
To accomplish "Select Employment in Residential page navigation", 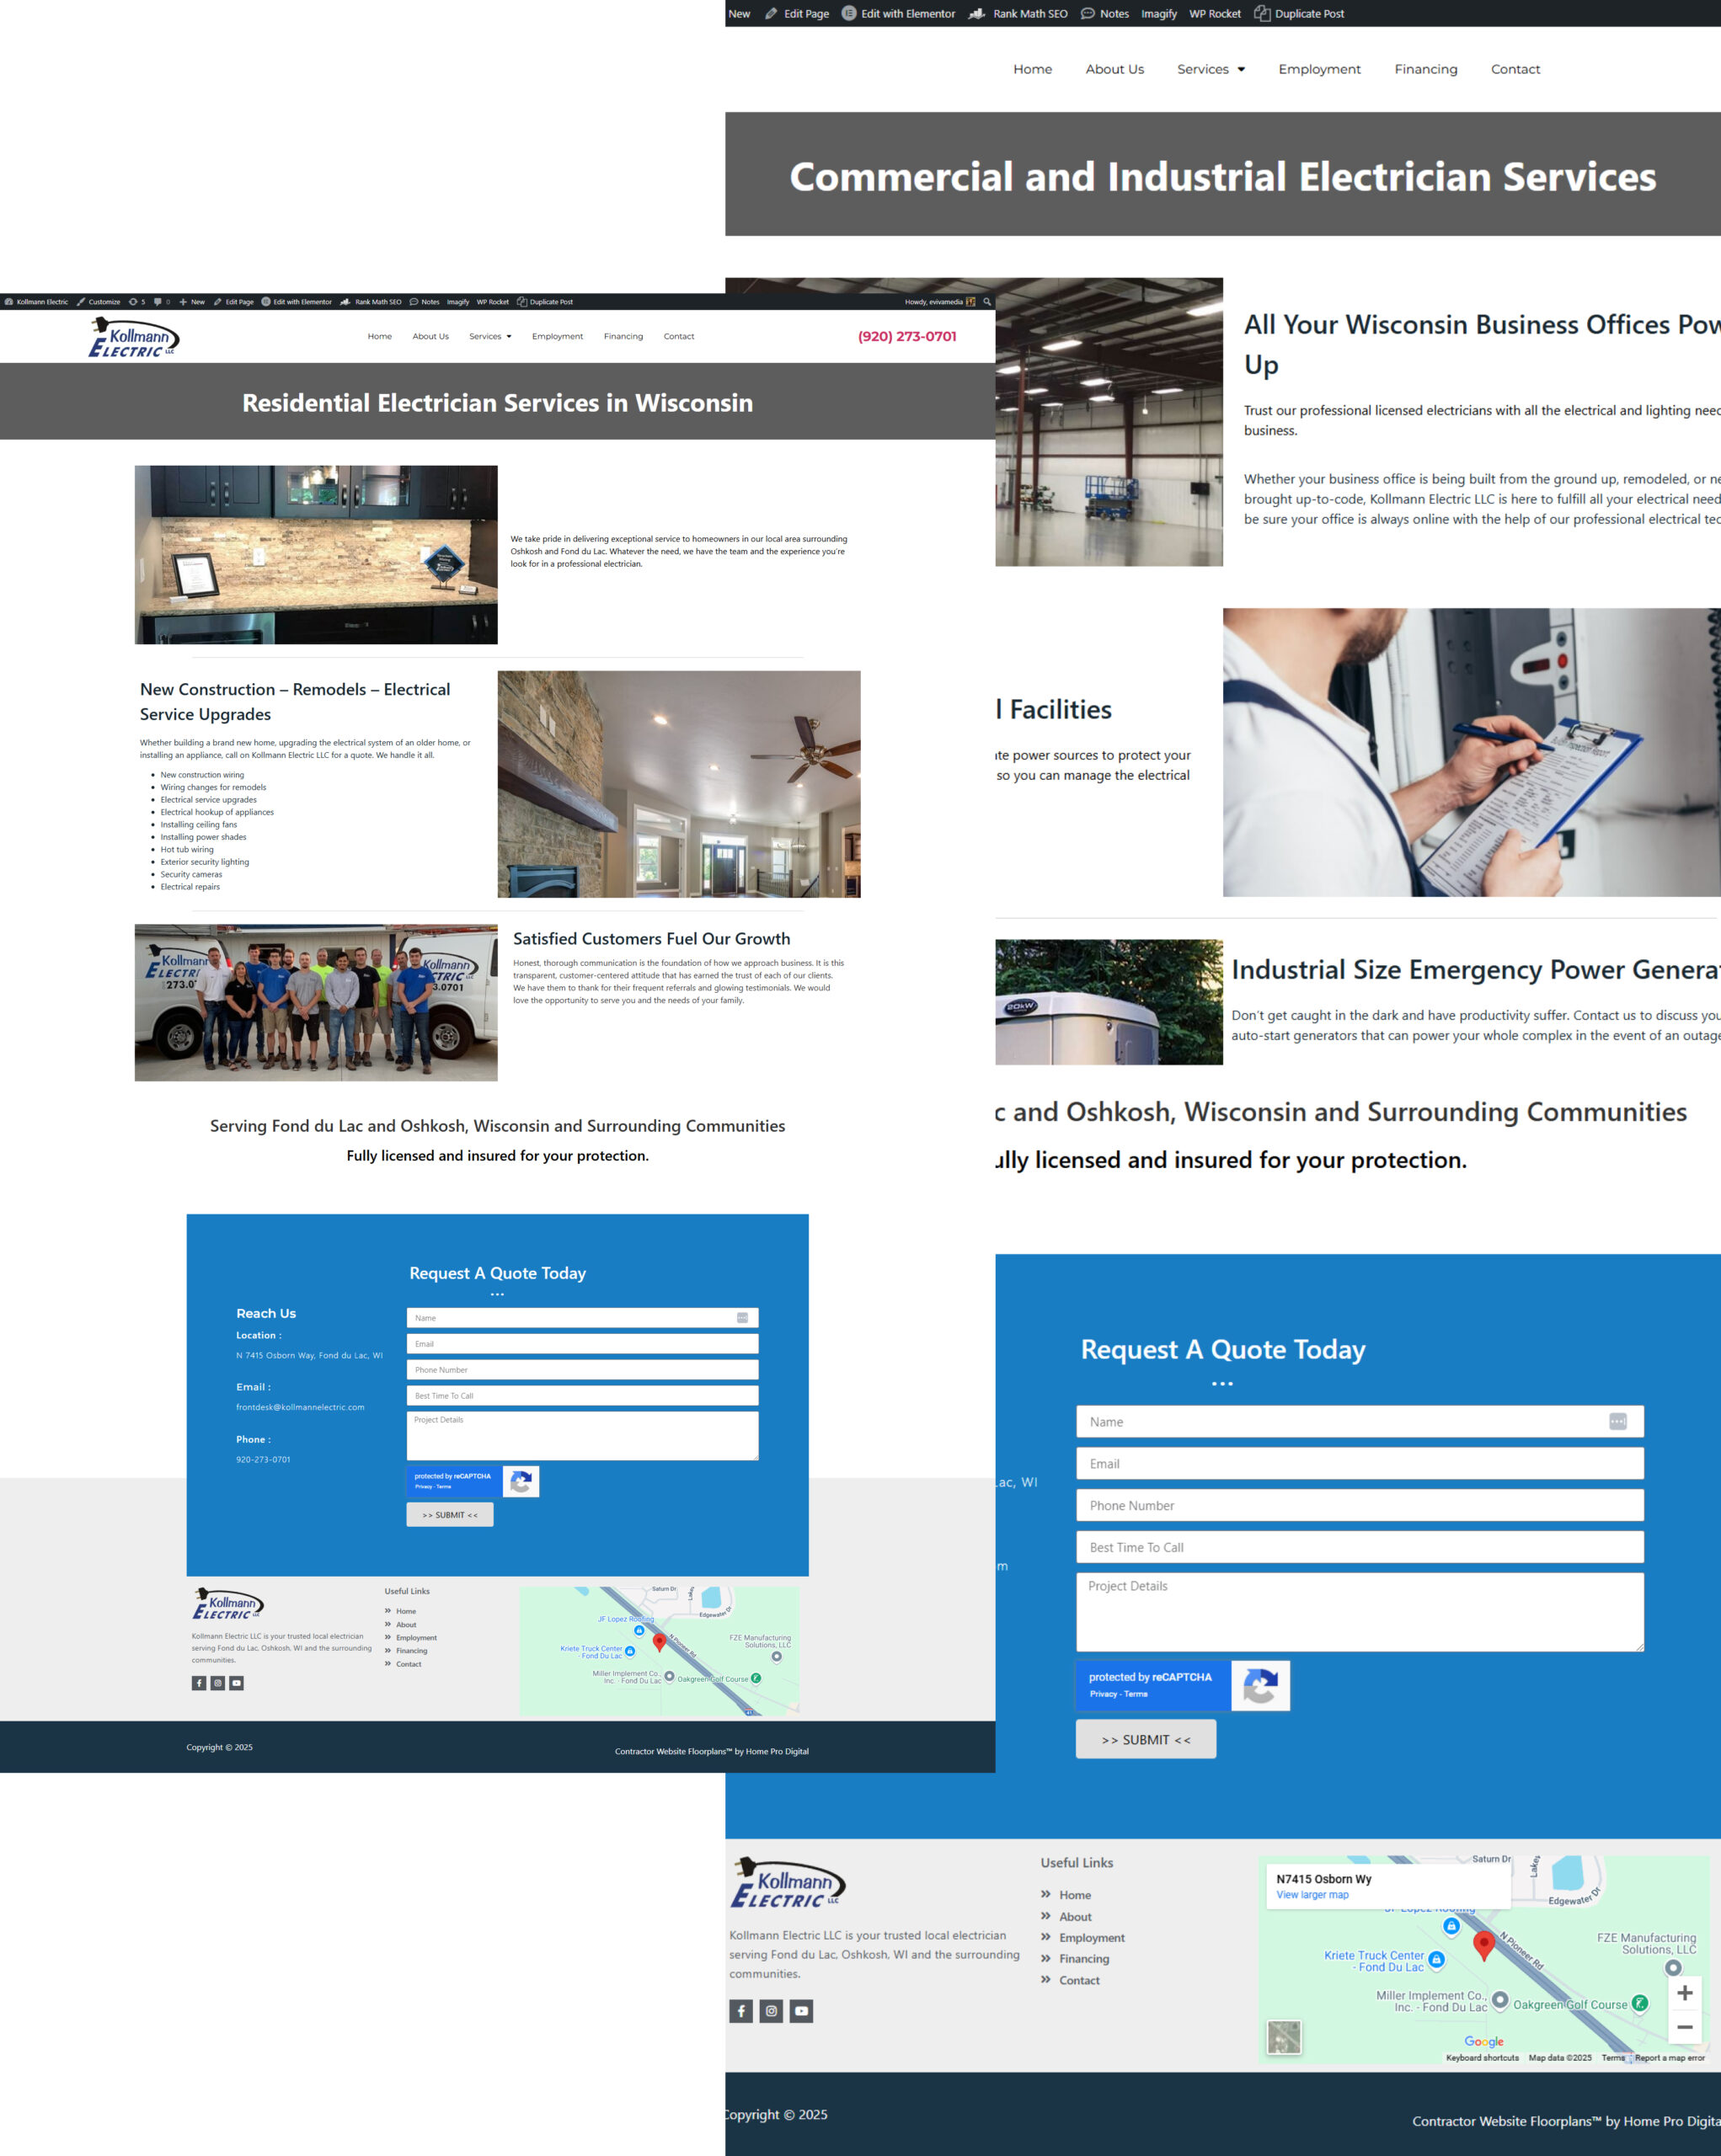I will 557,337.
